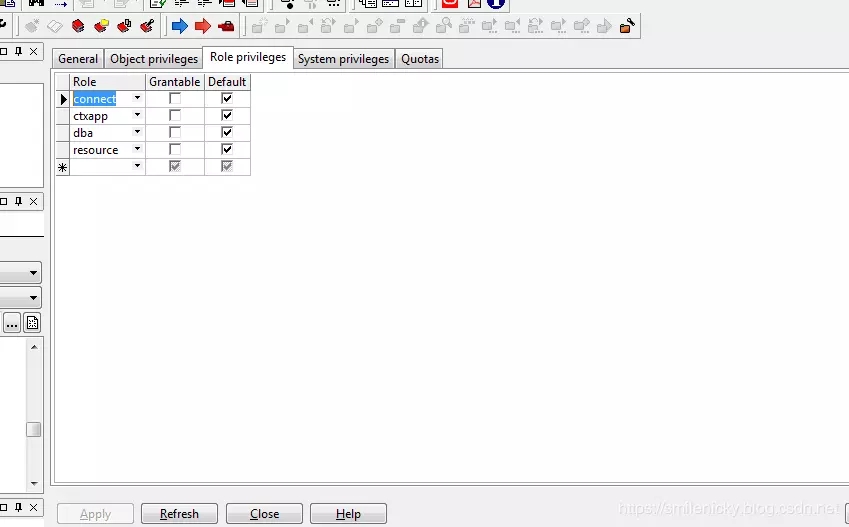Click the red book with yellow folder icon
The image size is (849, 527).
pos(101,26)
